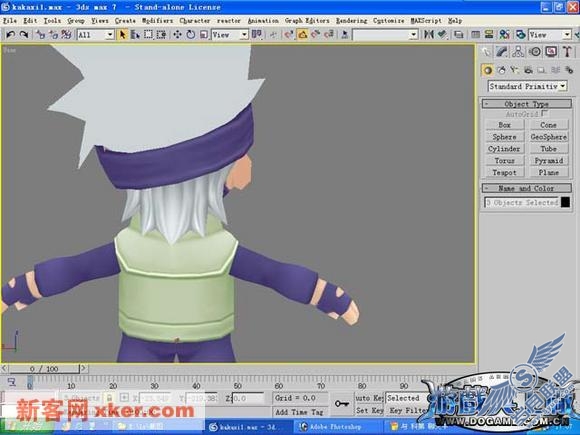This screenshot has height=435, width=580.
Task: Select the Lights category icon
Action: click(x=515, y=70)
